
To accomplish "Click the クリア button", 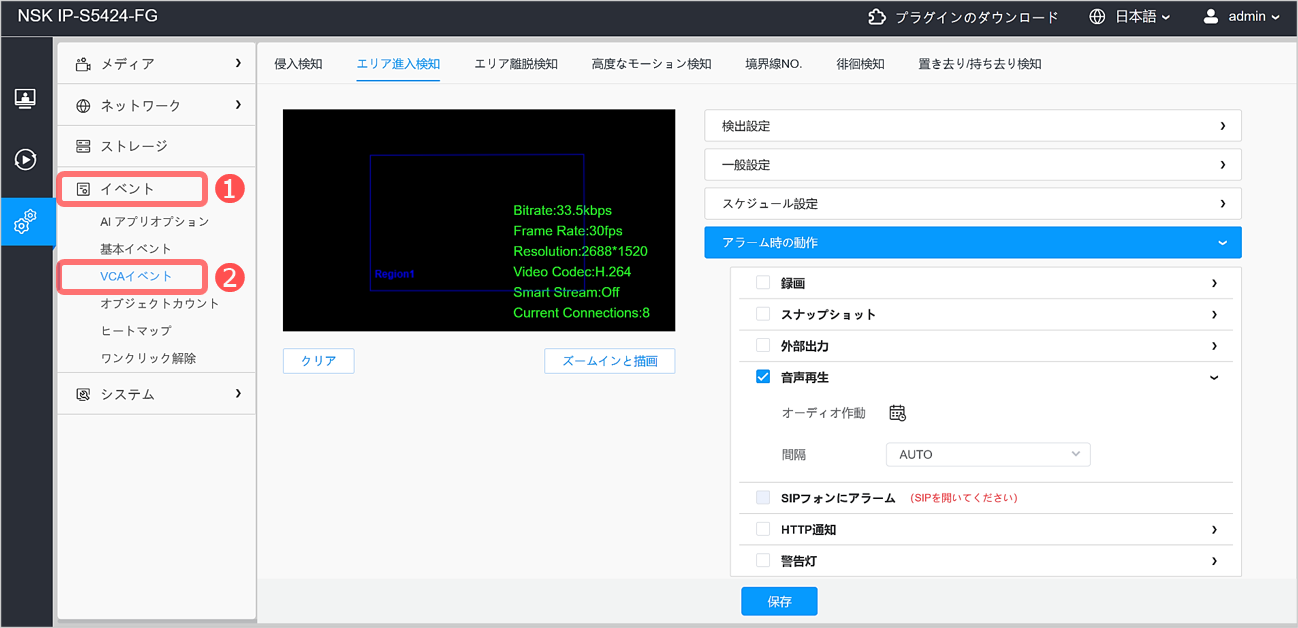I will (318, 361).
